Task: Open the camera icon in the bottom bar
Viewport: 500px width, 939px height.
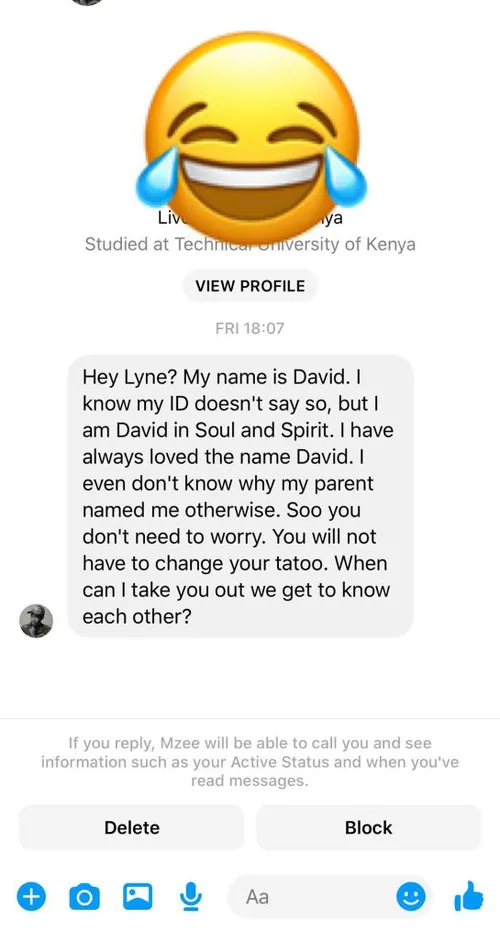Action: point(84,896)
